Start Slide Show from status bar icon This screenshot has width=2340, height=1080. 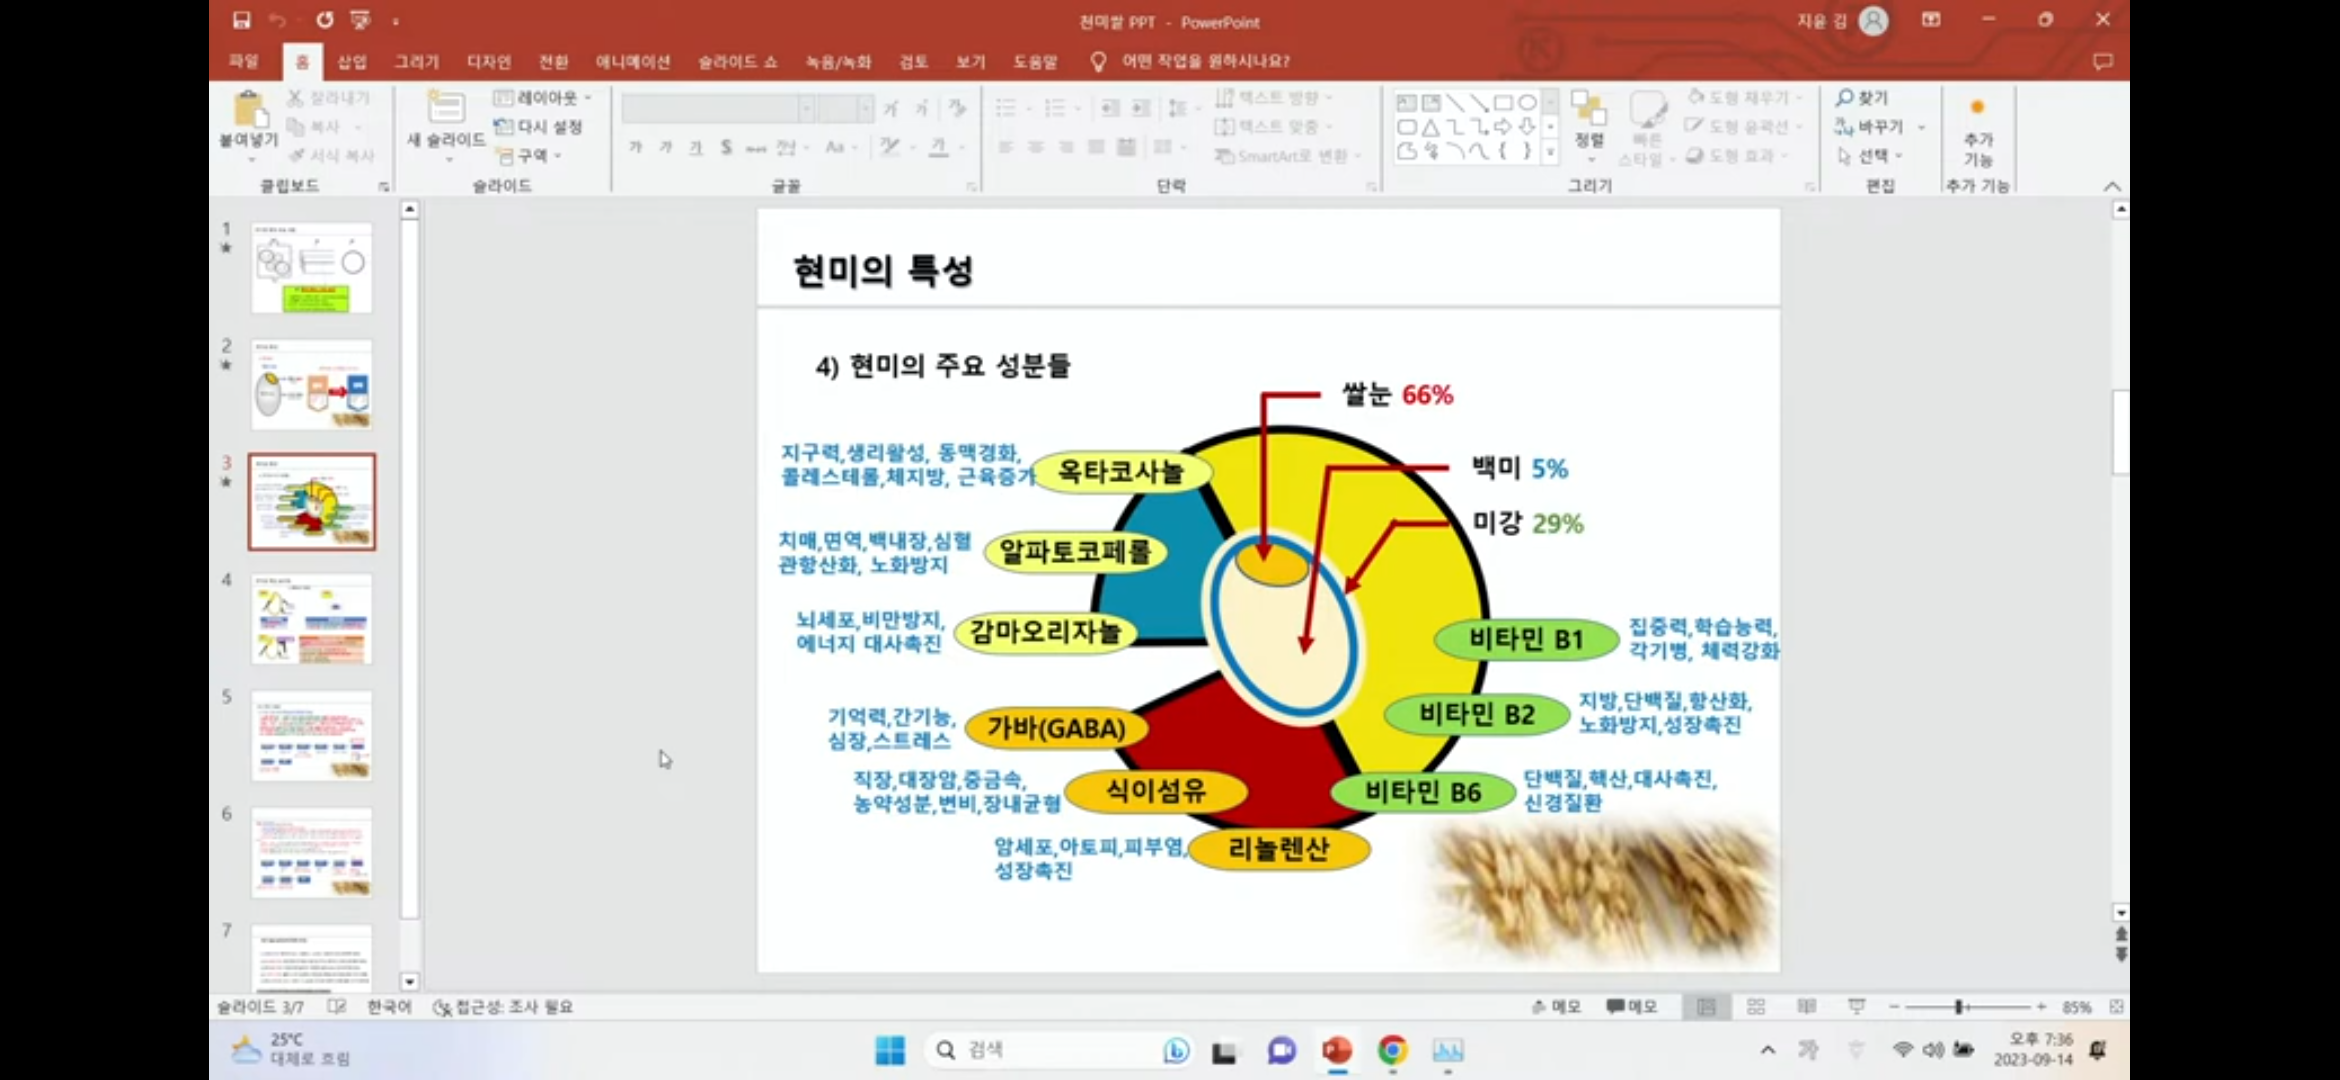(x=1857, y=1007)
